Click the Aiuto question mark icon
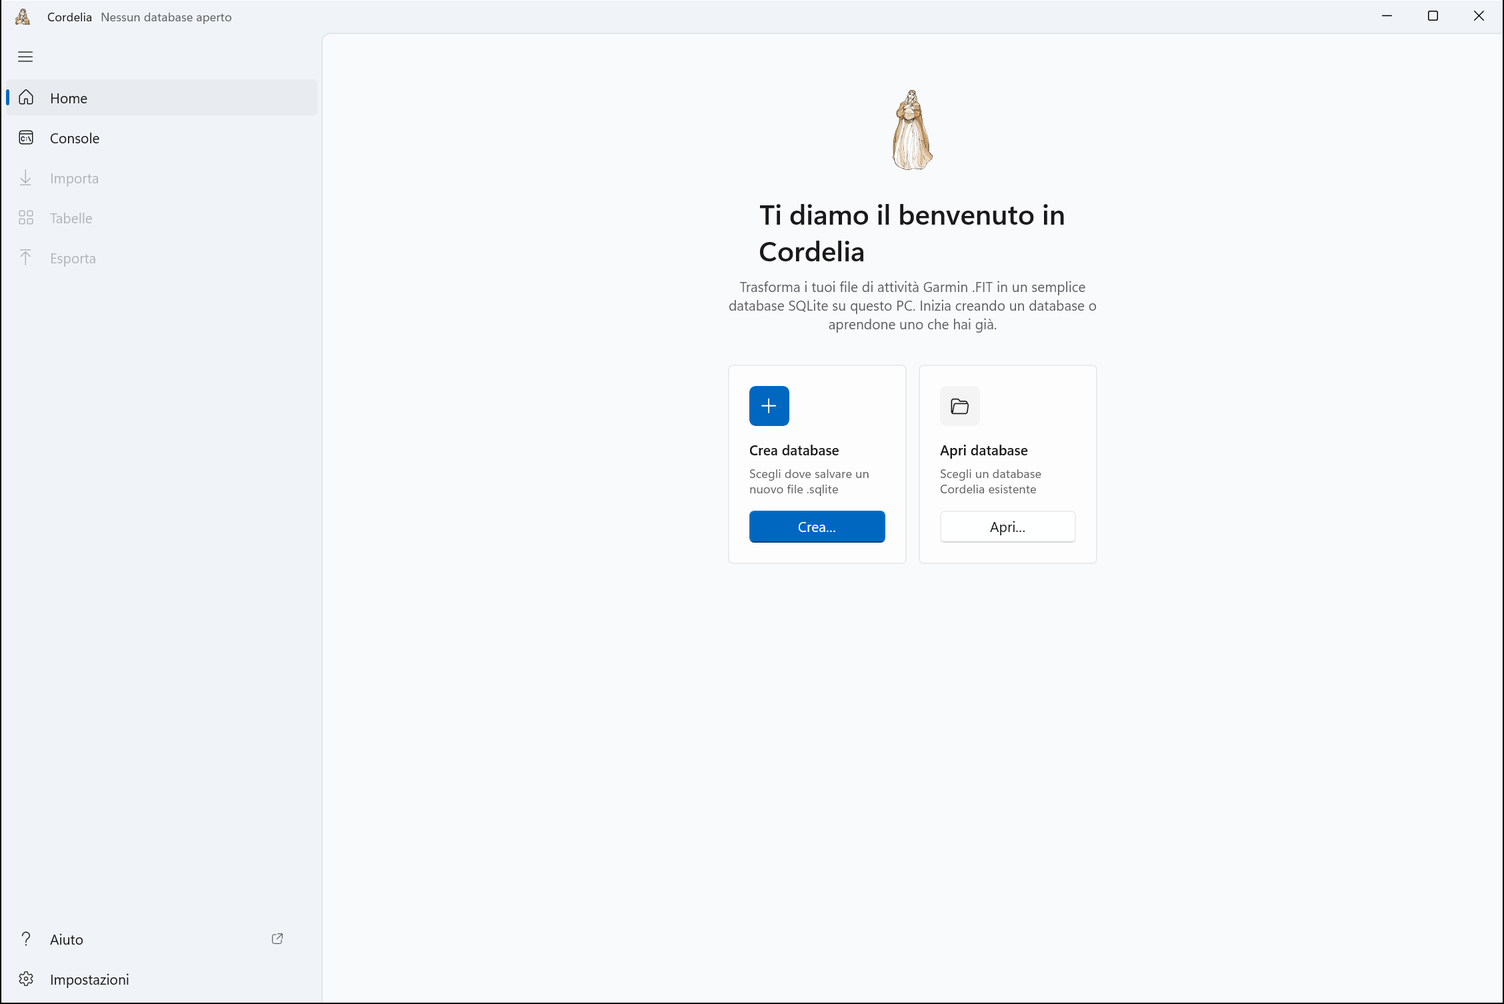Screen dimensions: 1504x1004 coord(26,939)
